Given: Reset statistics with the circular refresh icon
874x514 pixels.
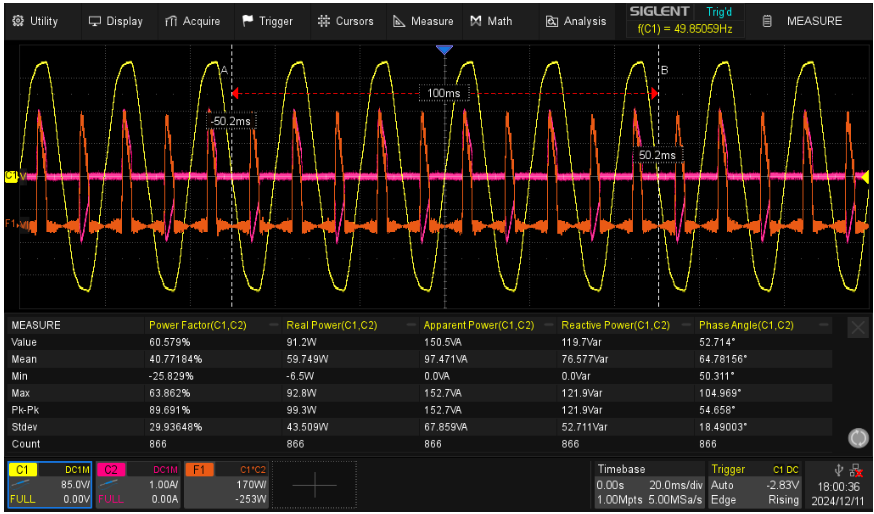Looking at the screenshot, I should 858,438.
